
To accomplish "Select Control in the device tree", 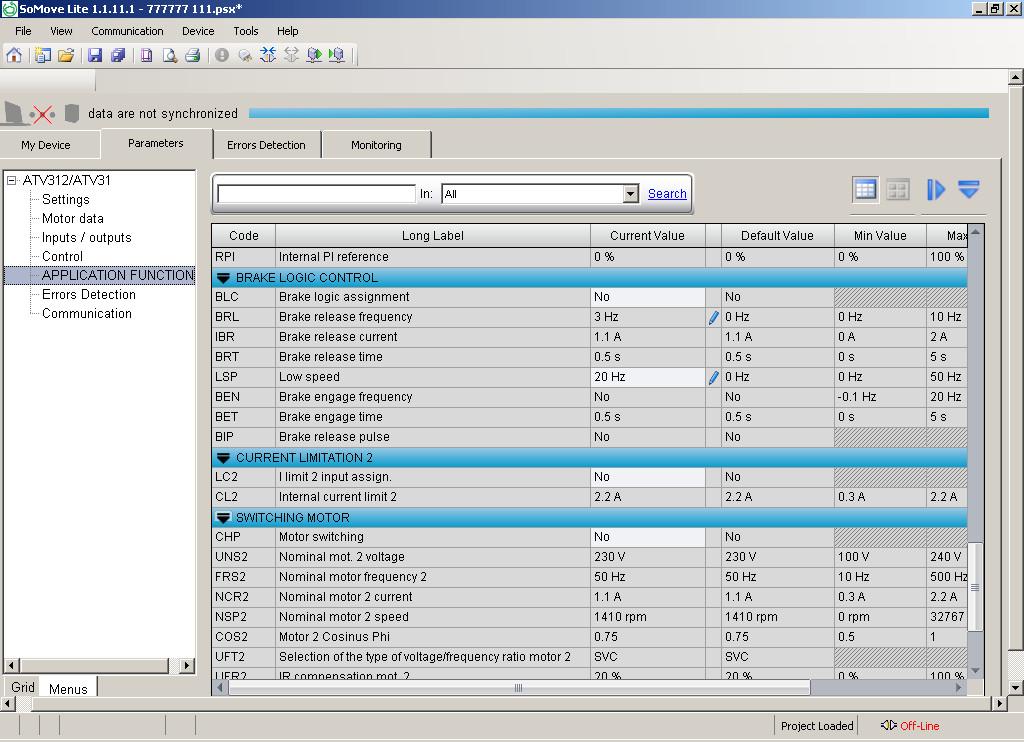I will [62, 256].
